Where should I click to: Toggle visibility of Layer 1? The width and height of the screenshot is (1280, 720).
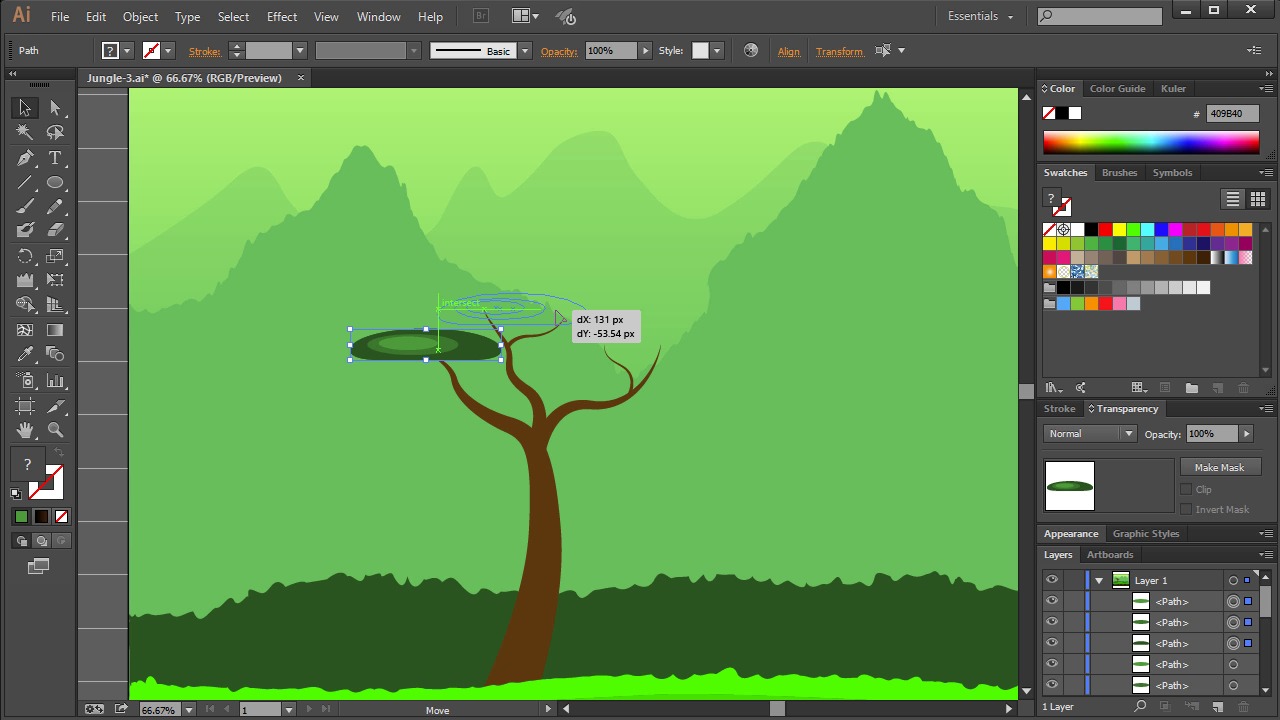pos(1051,580)
